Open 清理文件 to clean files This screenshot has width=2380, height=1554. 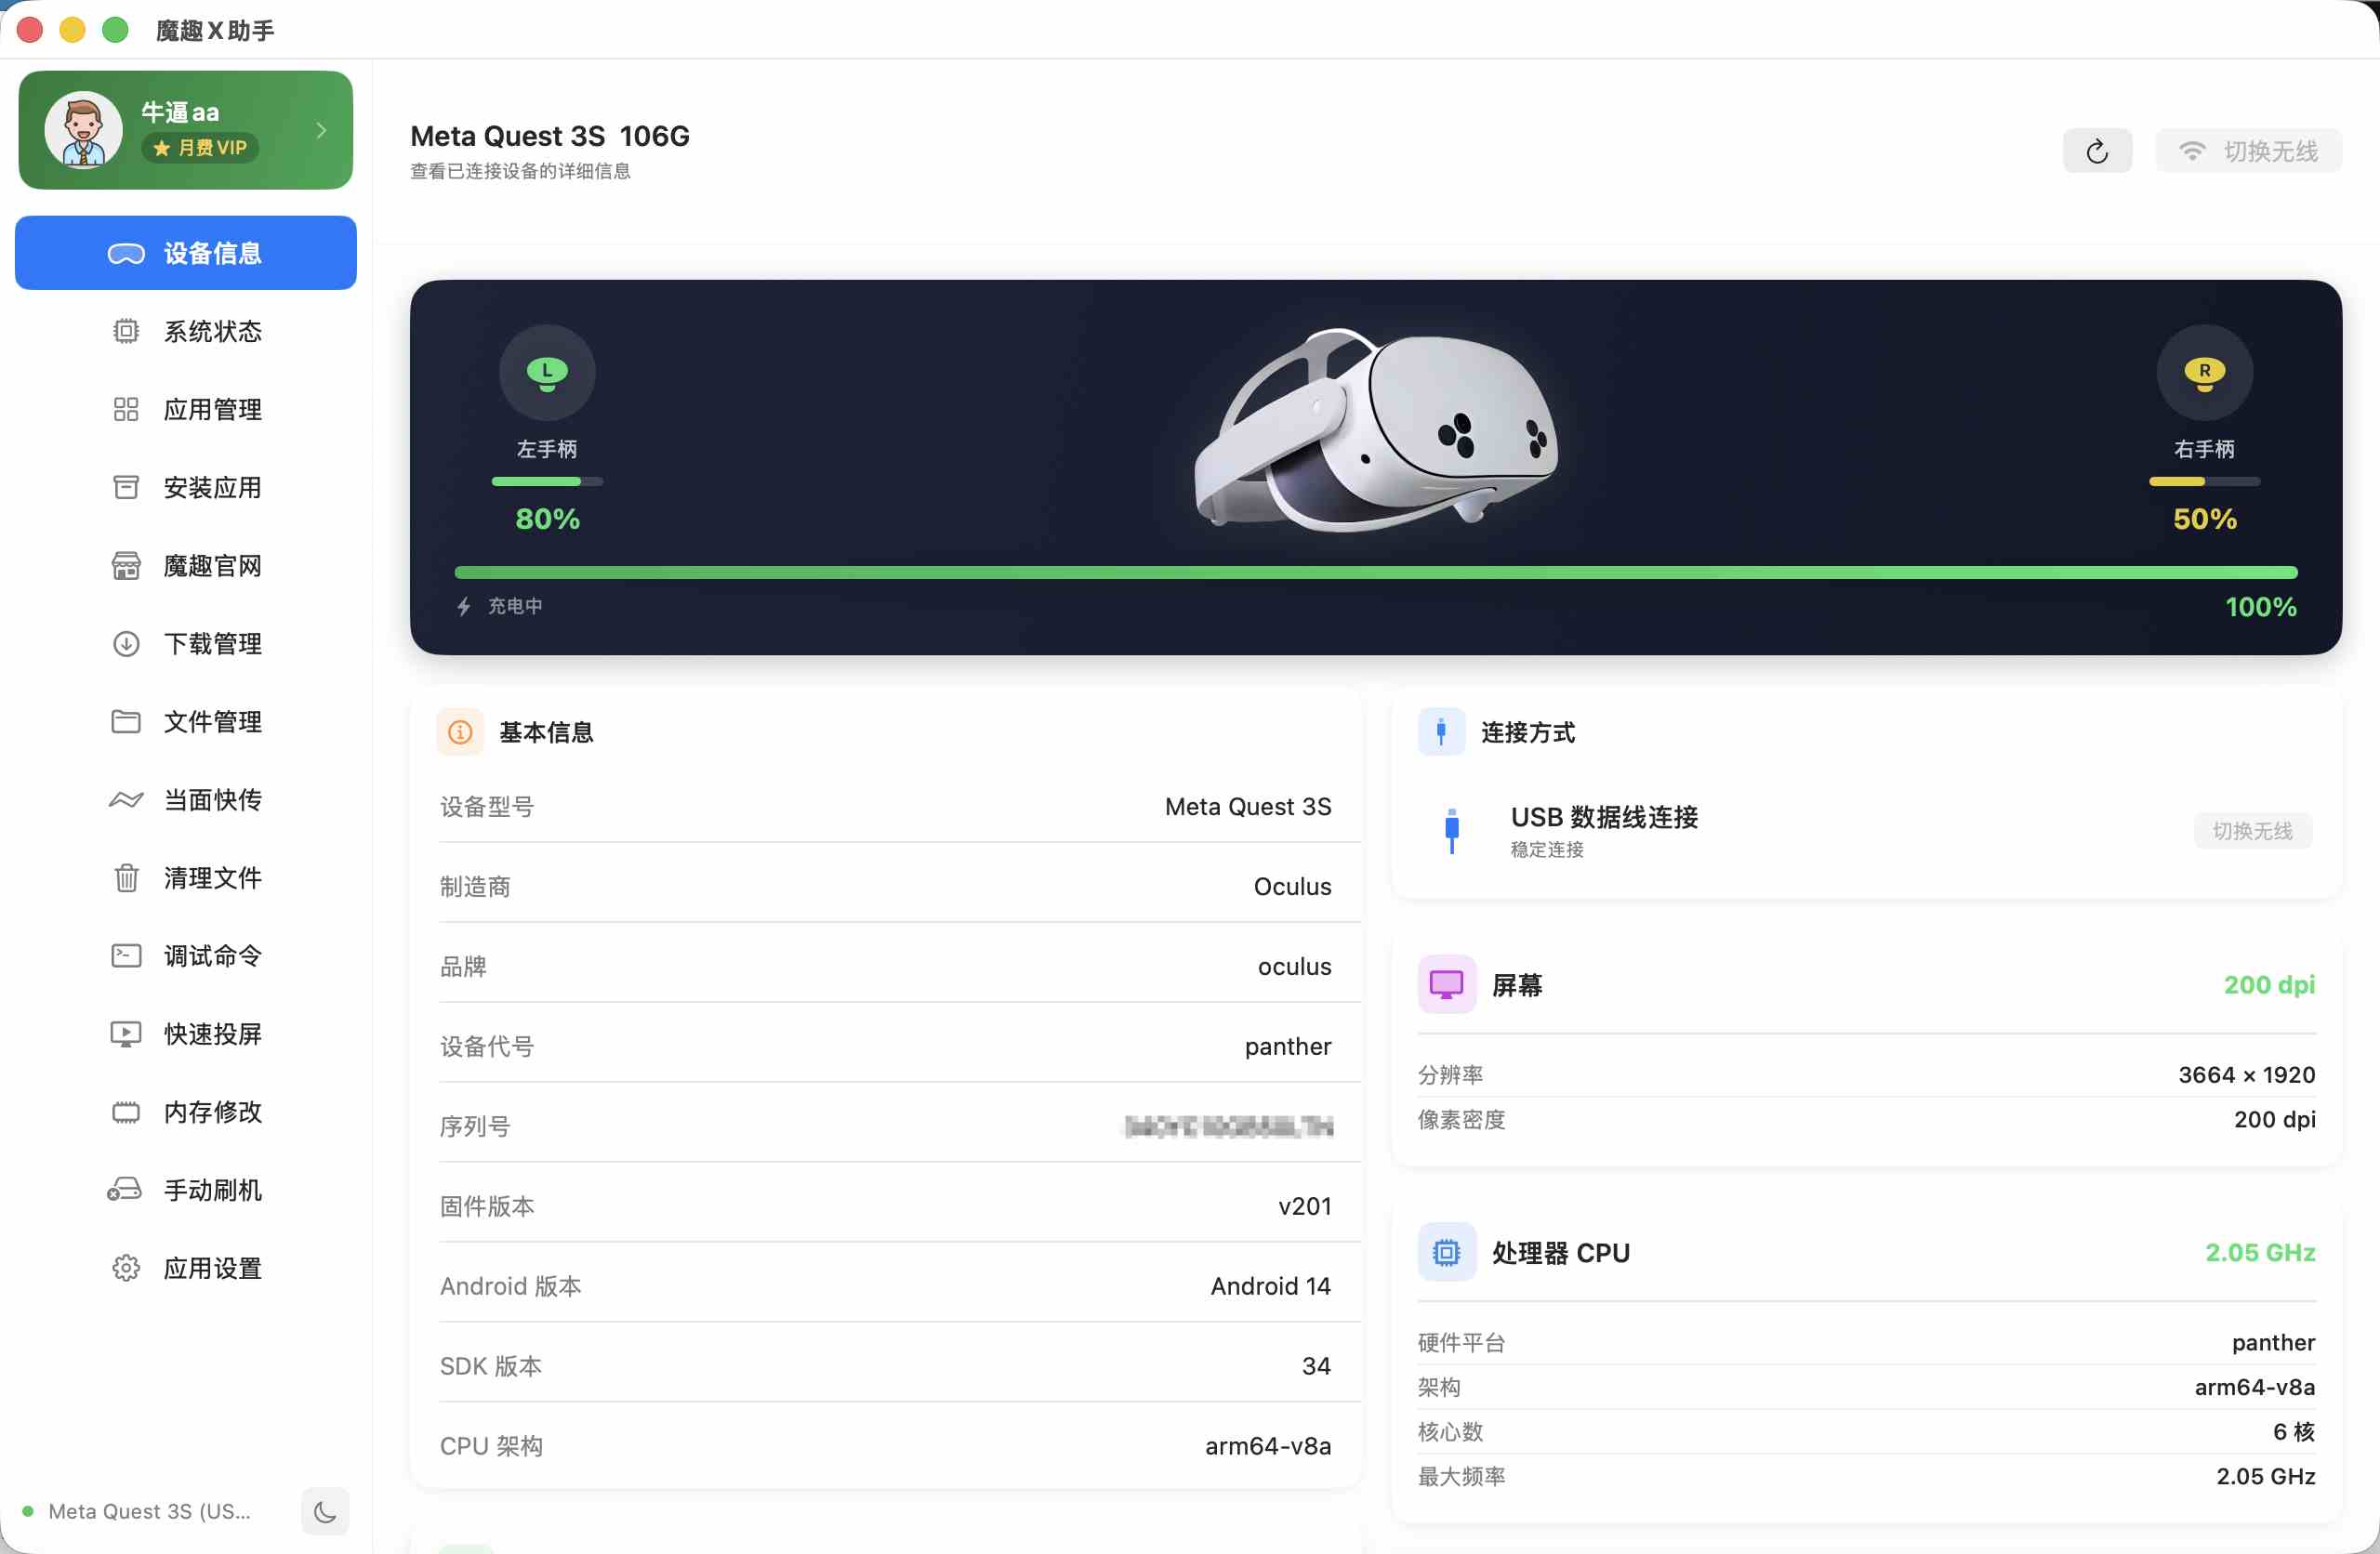point(185,878)
